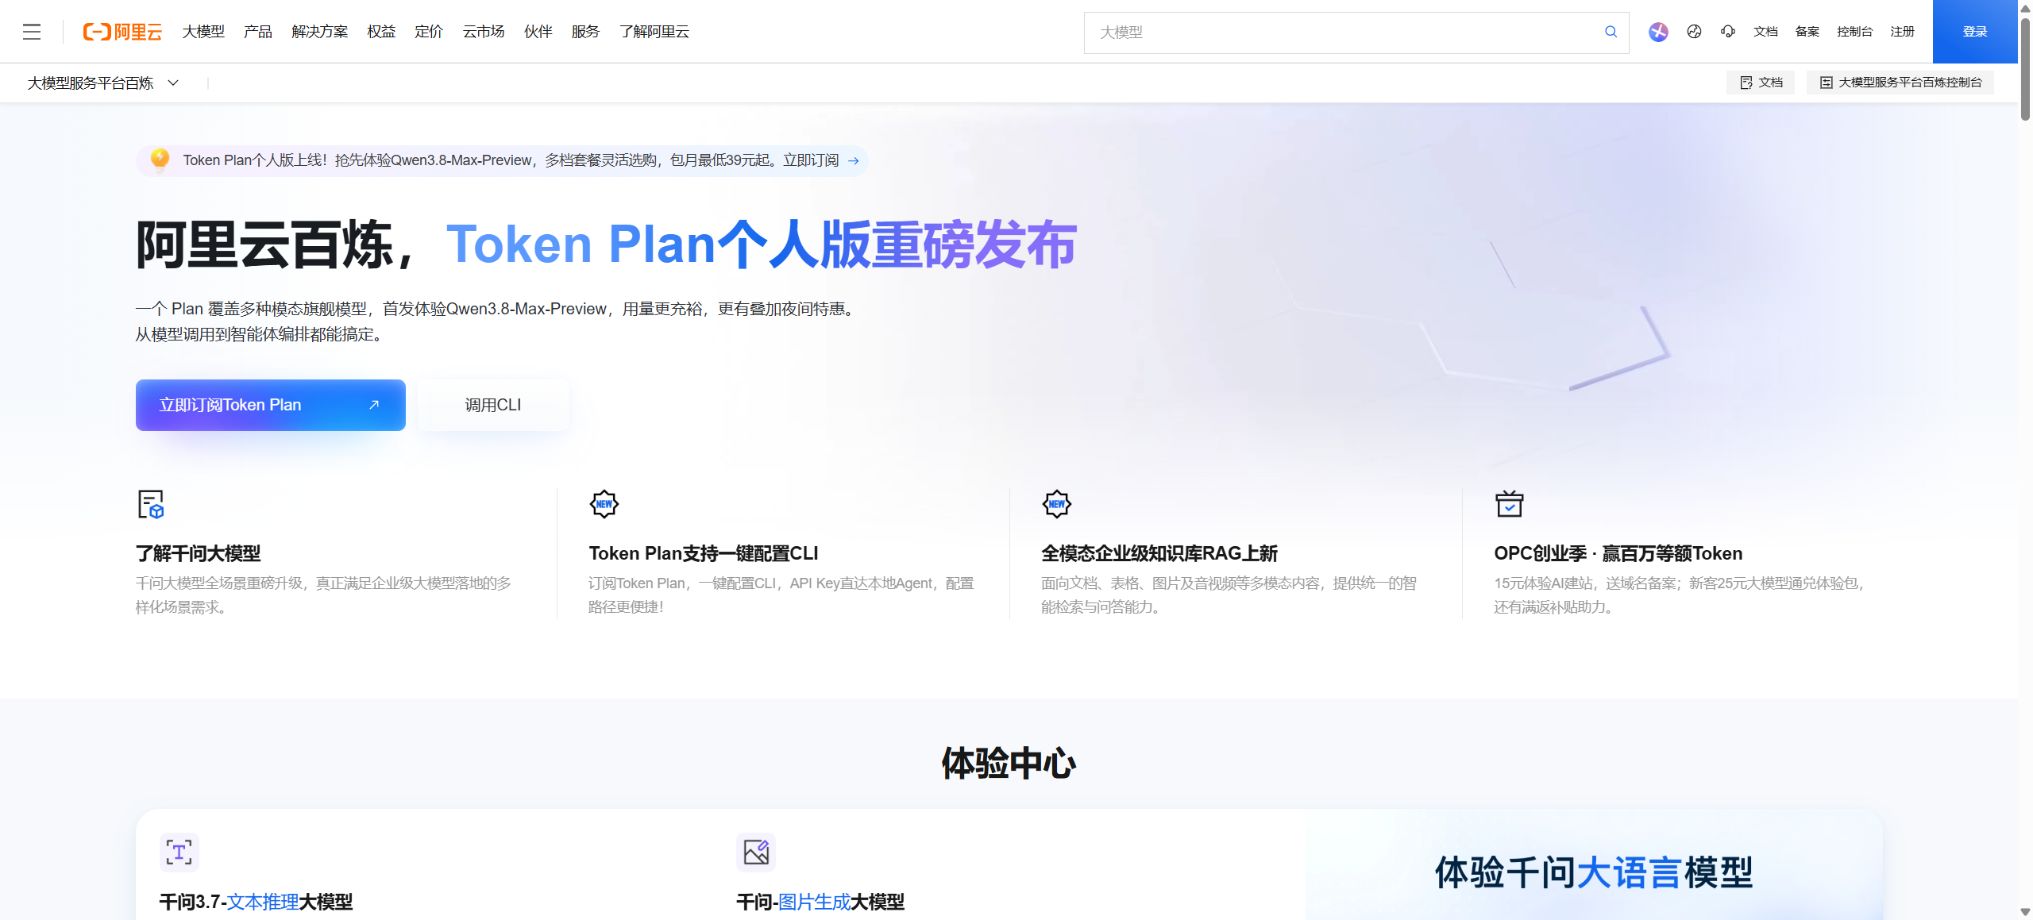
Task: Open the 云市场 menu
Action: (483, 32)
